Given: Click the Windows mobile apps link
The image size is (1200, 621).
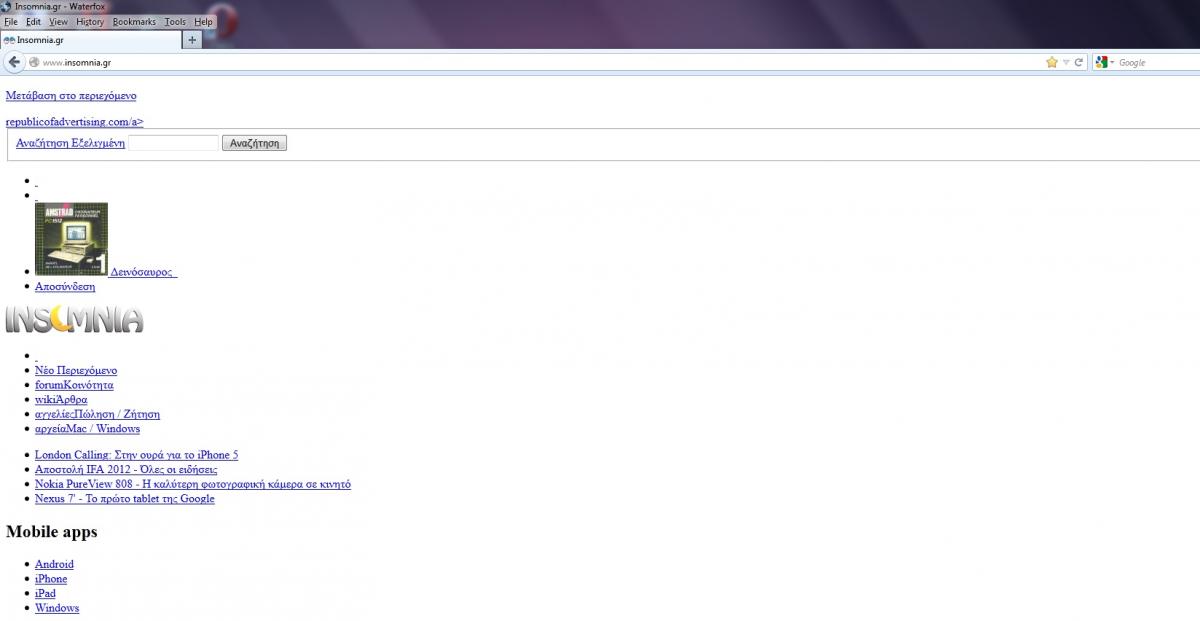Looking at the screenshot, I should click(57, 608).
